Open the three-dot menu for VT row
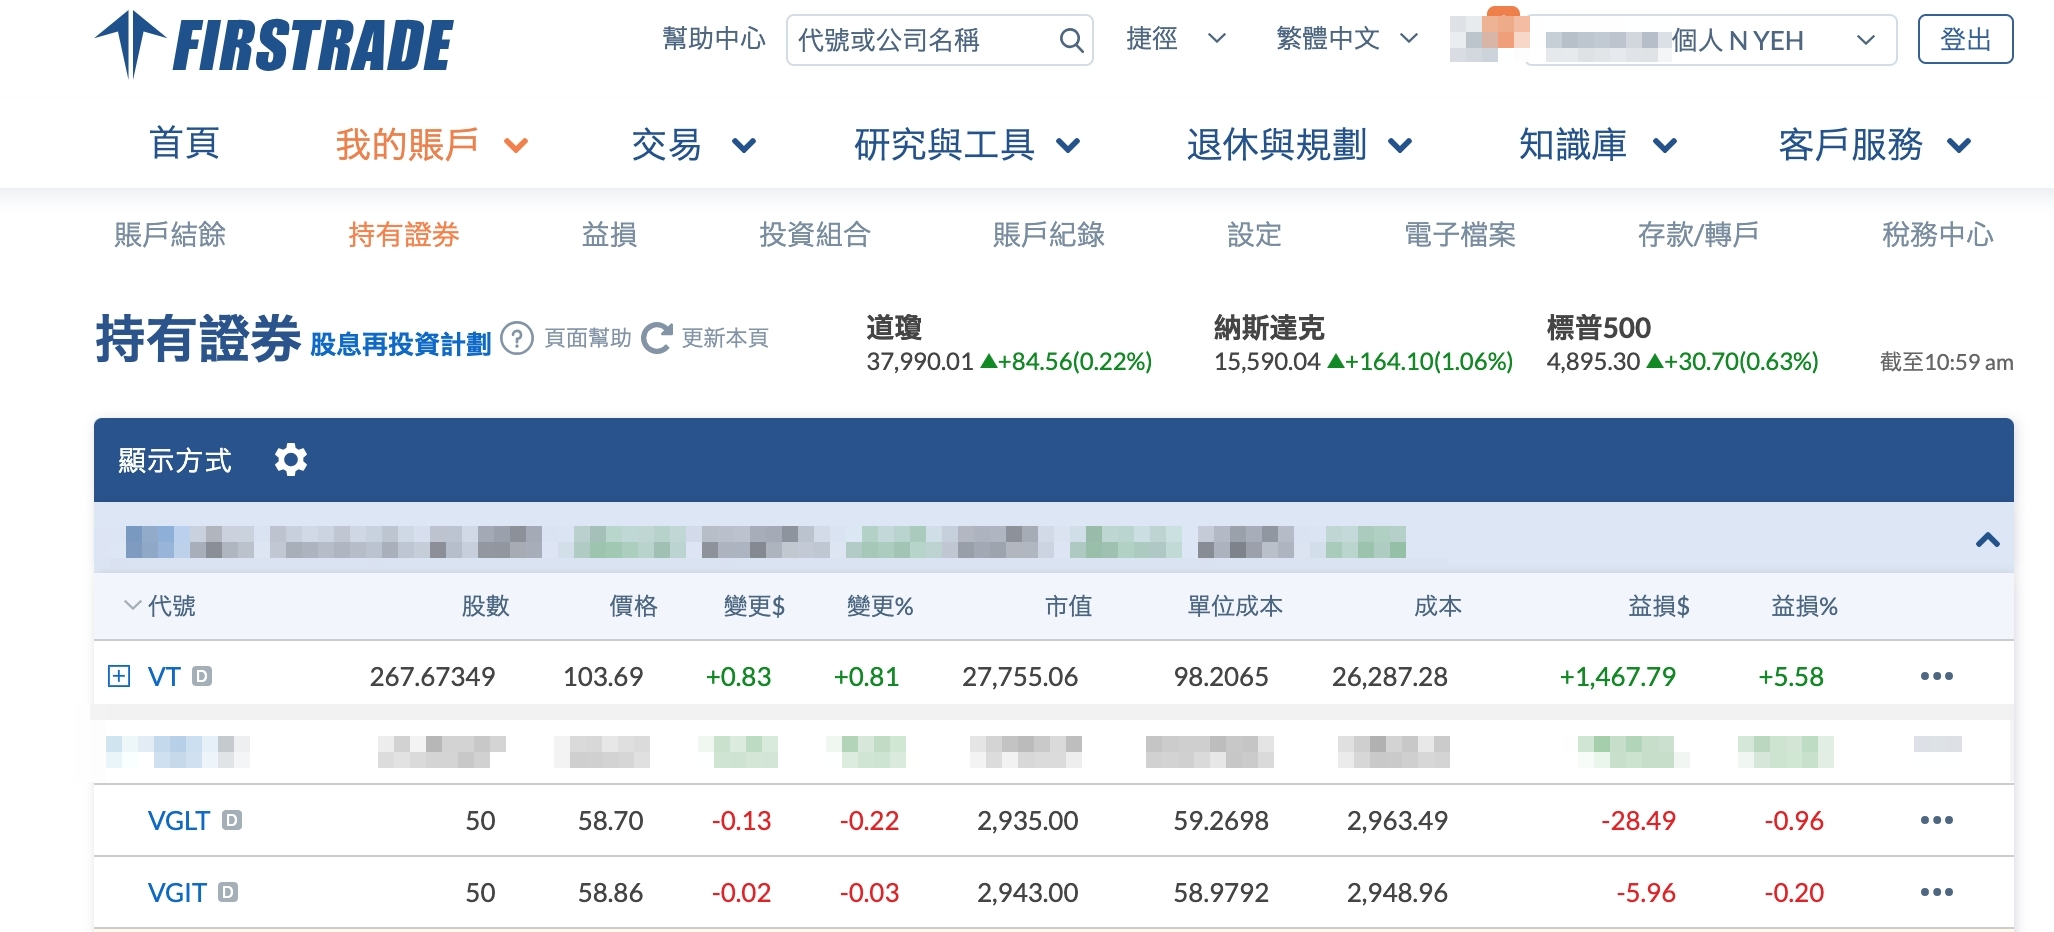 (x=1937, y=676)
